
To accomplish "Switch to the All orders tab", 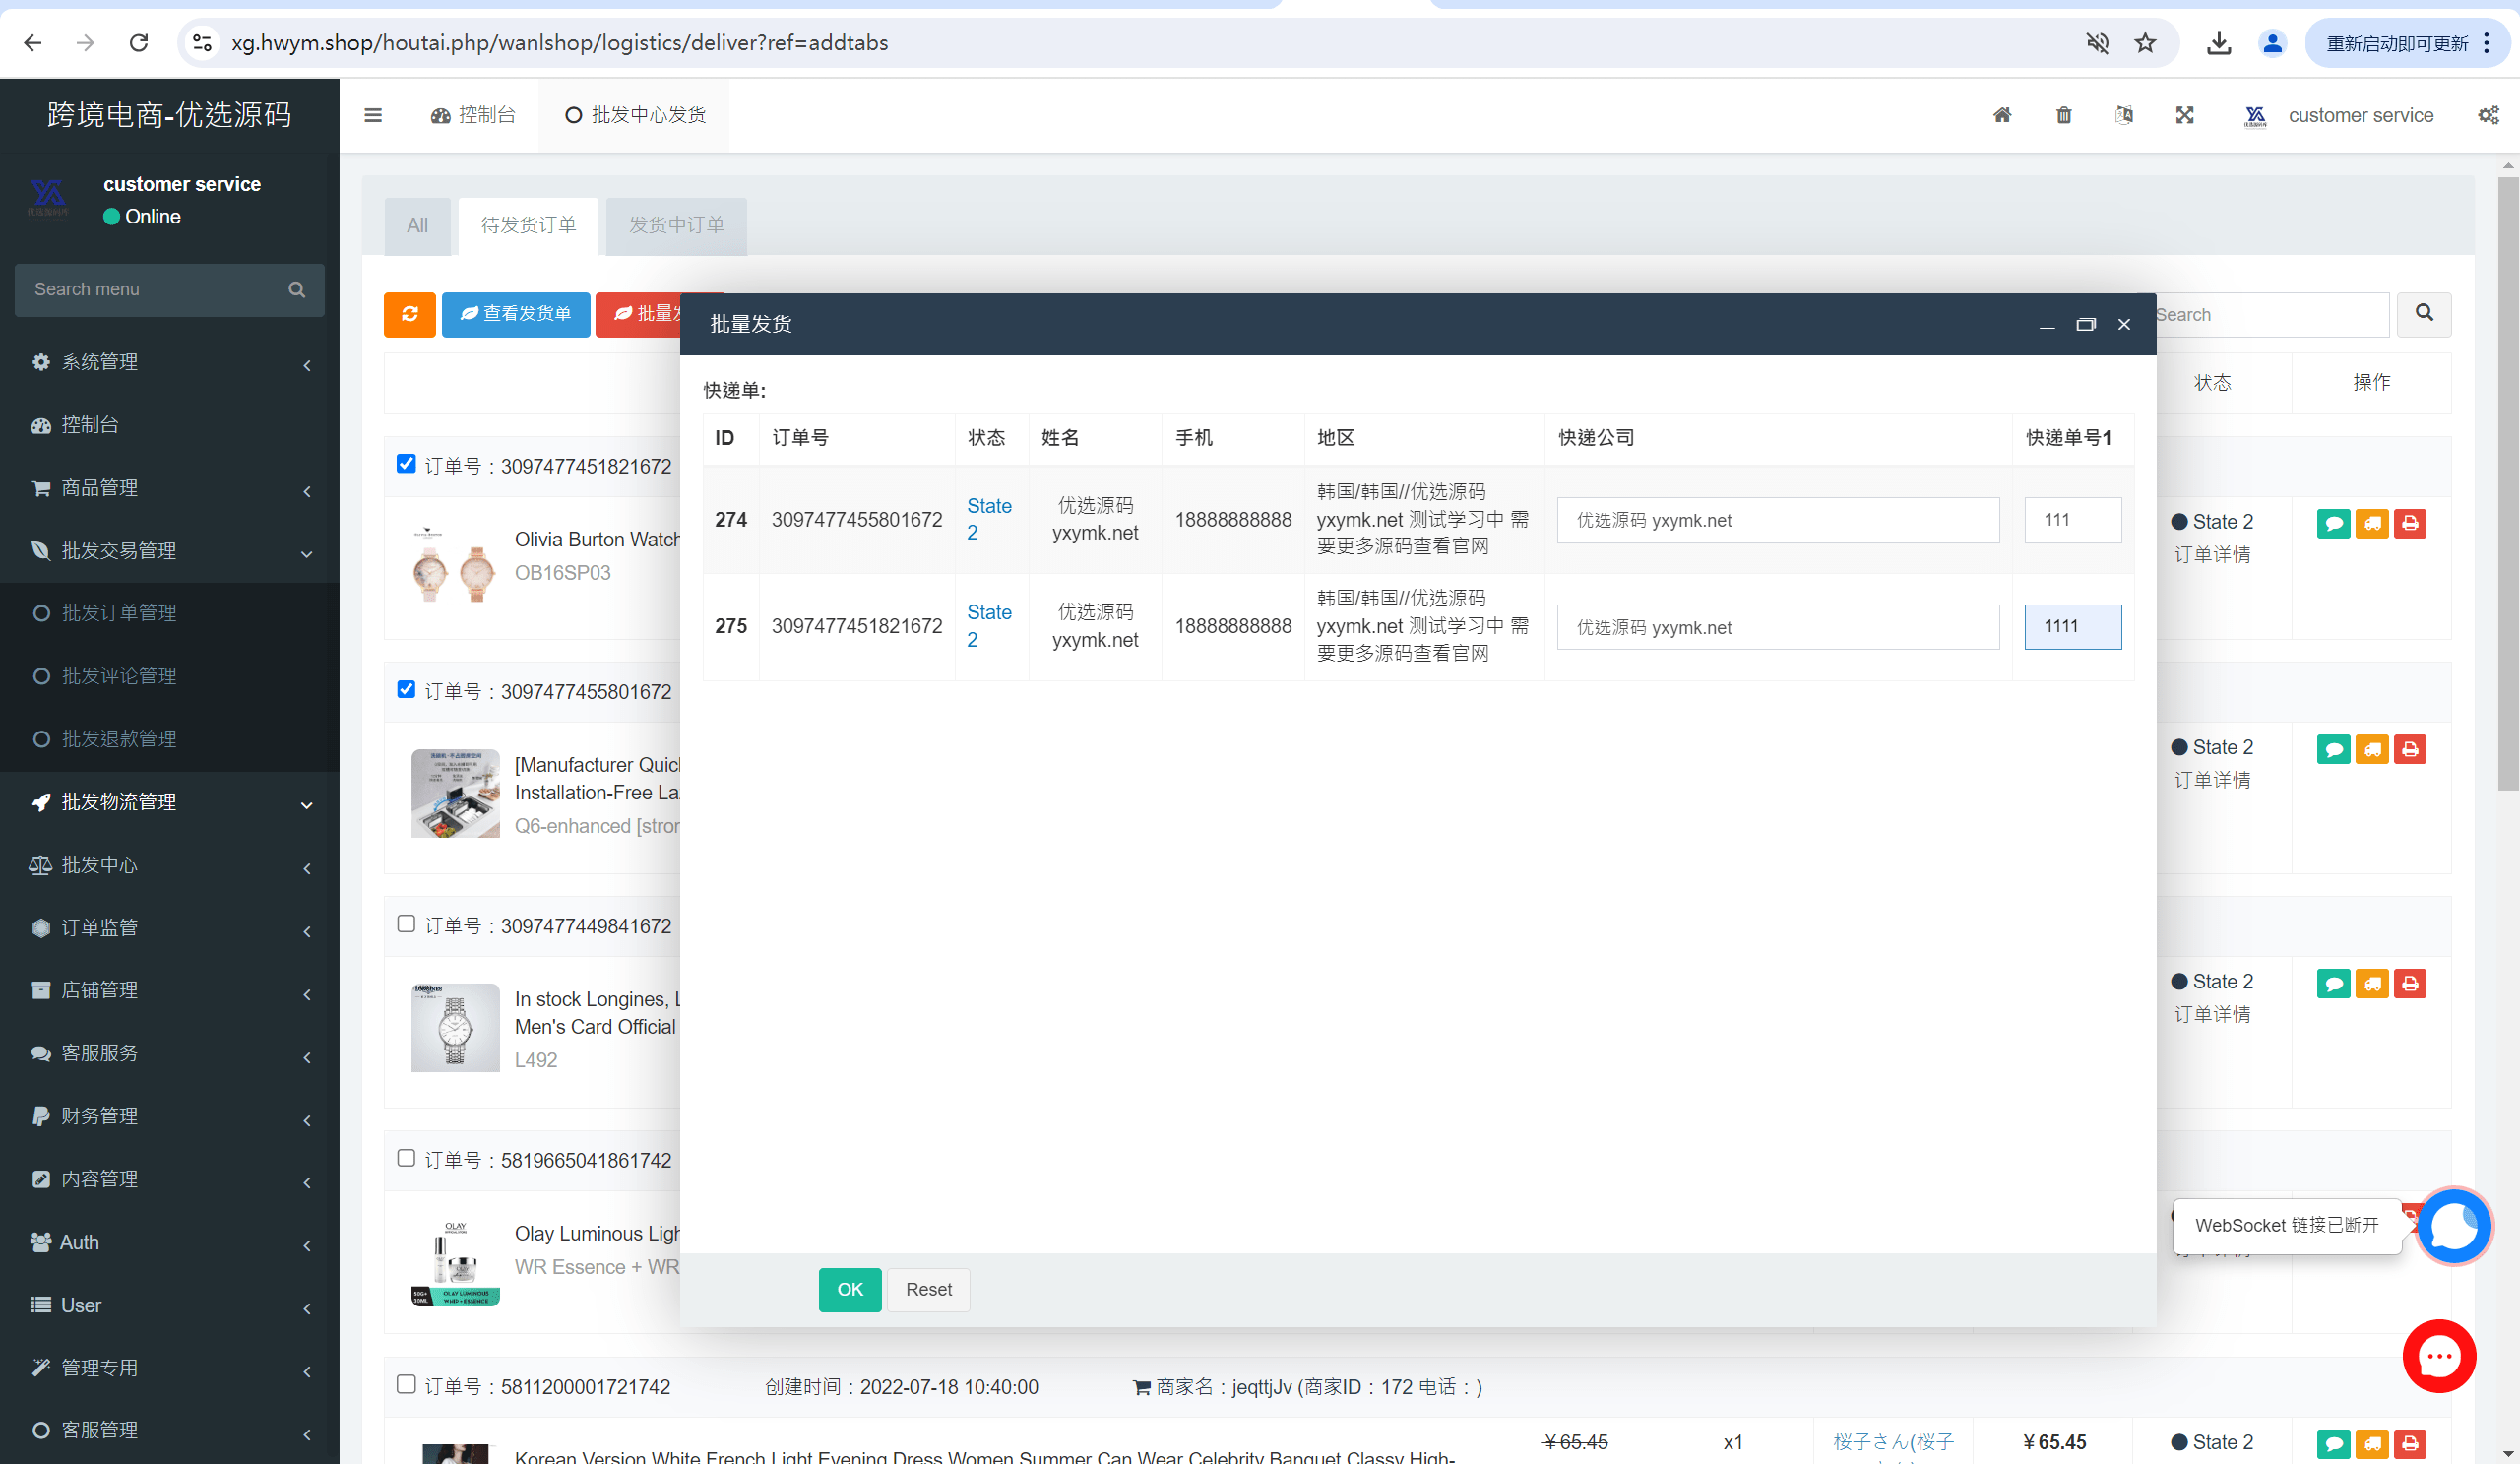I will (417, 226).
